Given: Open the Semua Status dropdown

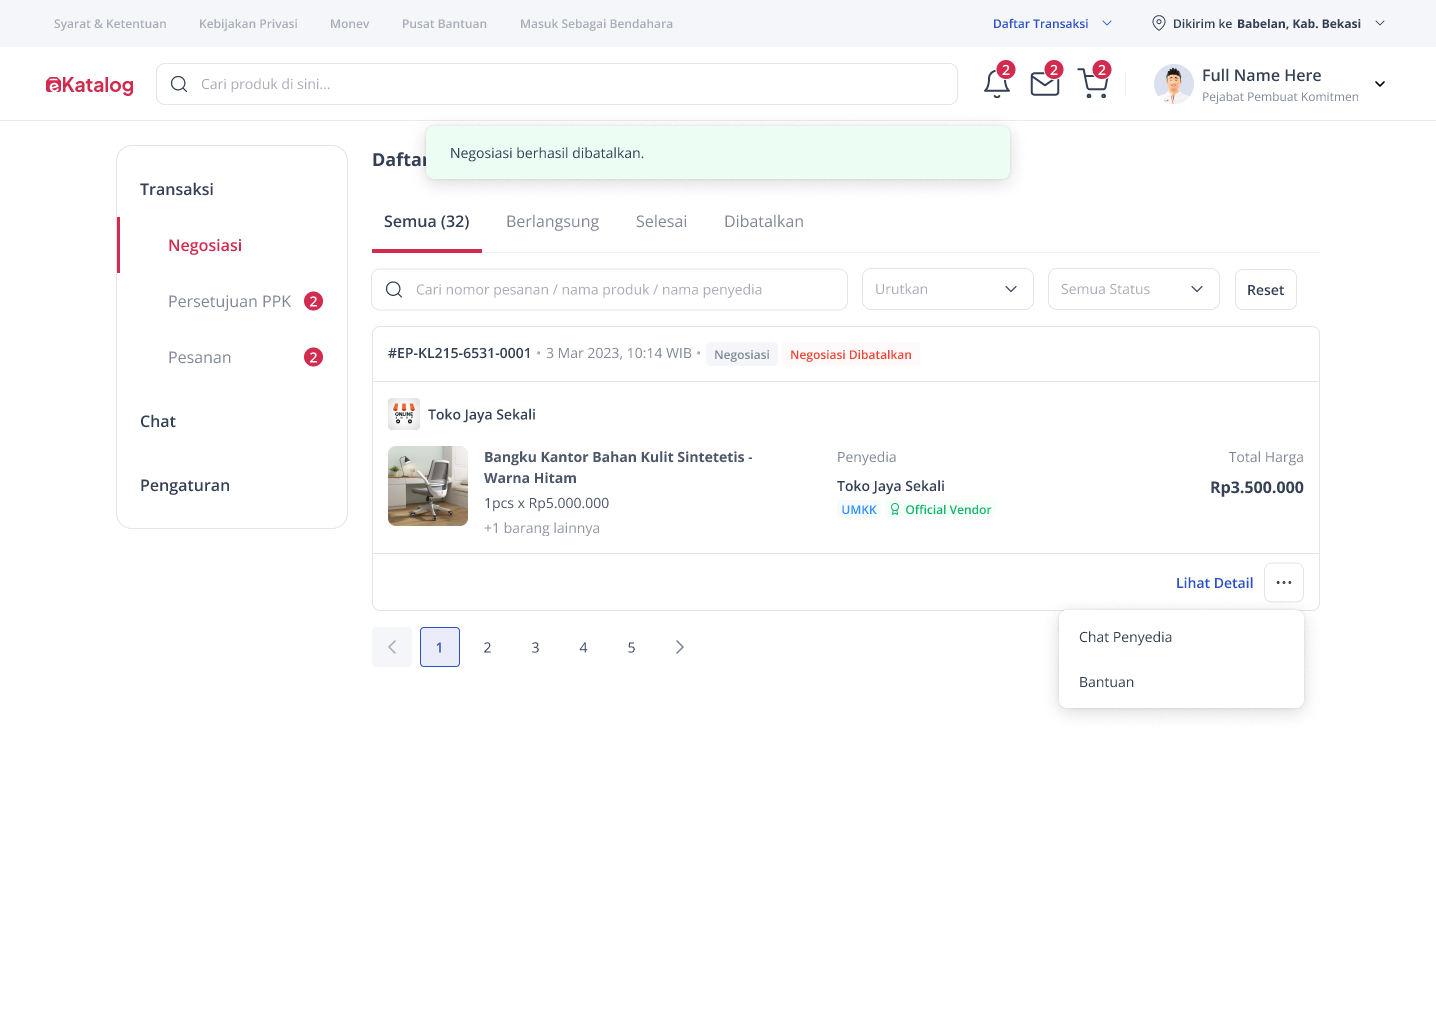Looking at the screenshot, I should (1132, 289).
